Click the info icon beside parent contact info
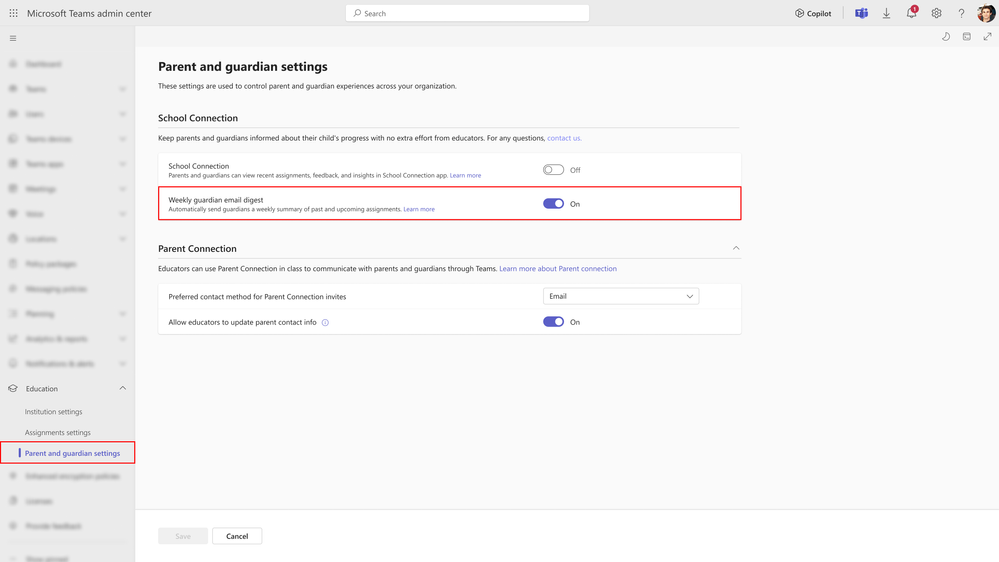Image resolution: width=999 pixels, height=562 pixels. pyautogui.click(x=325, y=322)
